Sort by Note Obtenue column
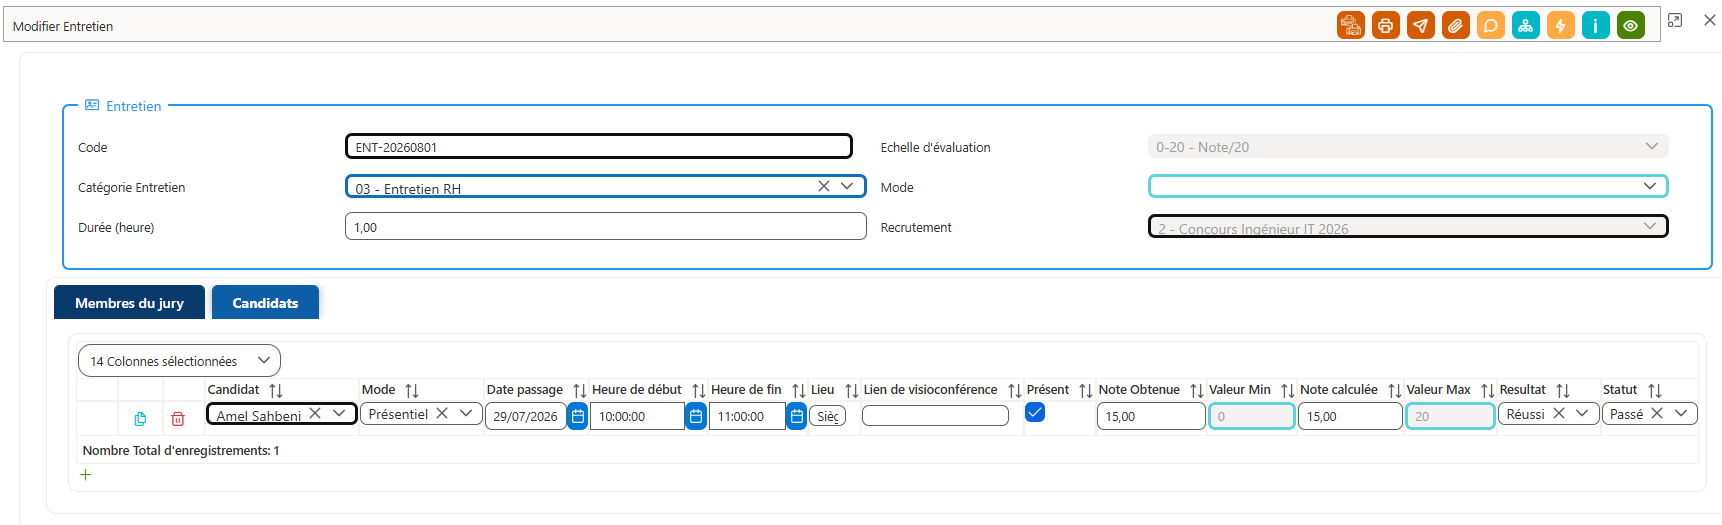 pyautogui.click(x=1197, y=390)
